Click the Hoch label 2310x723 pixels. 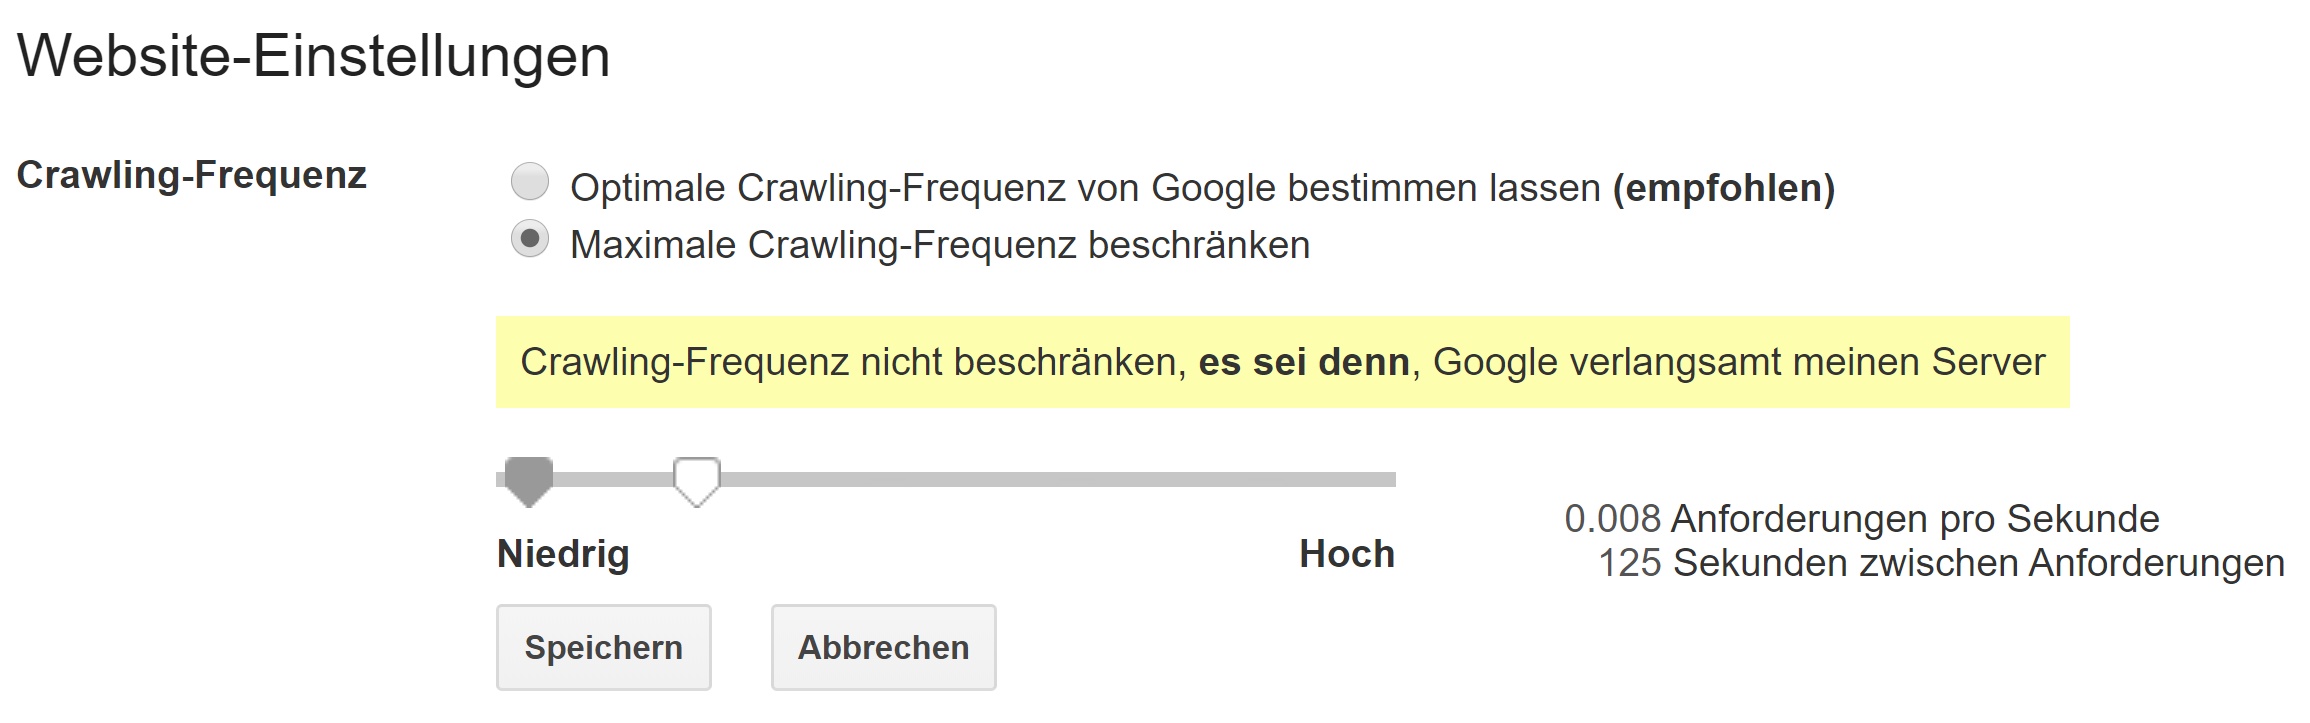pos(1345,551)
